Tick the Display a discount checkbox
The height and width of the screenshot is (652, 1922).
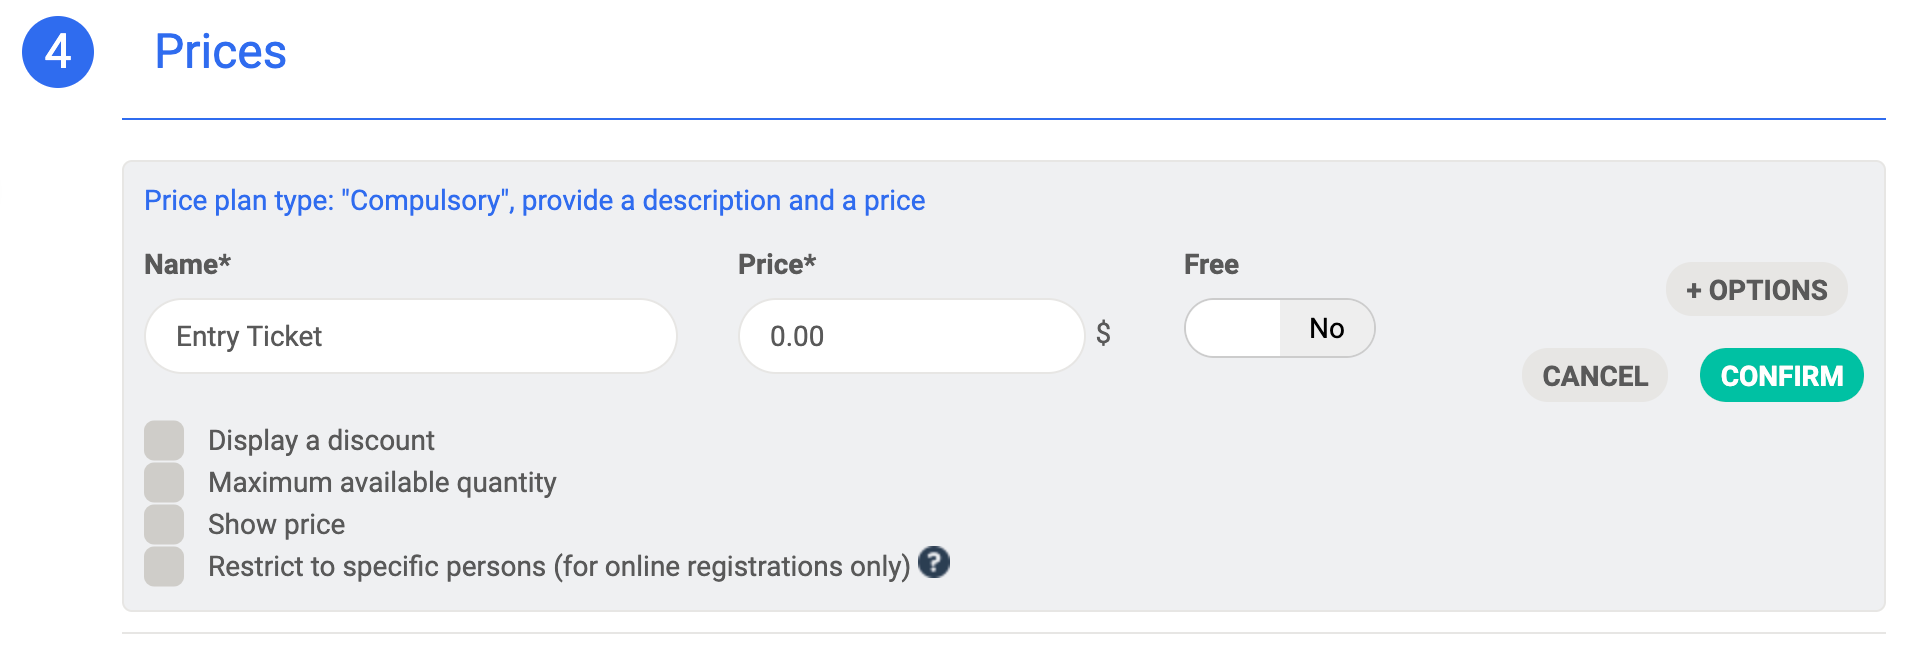click(164, 440)
